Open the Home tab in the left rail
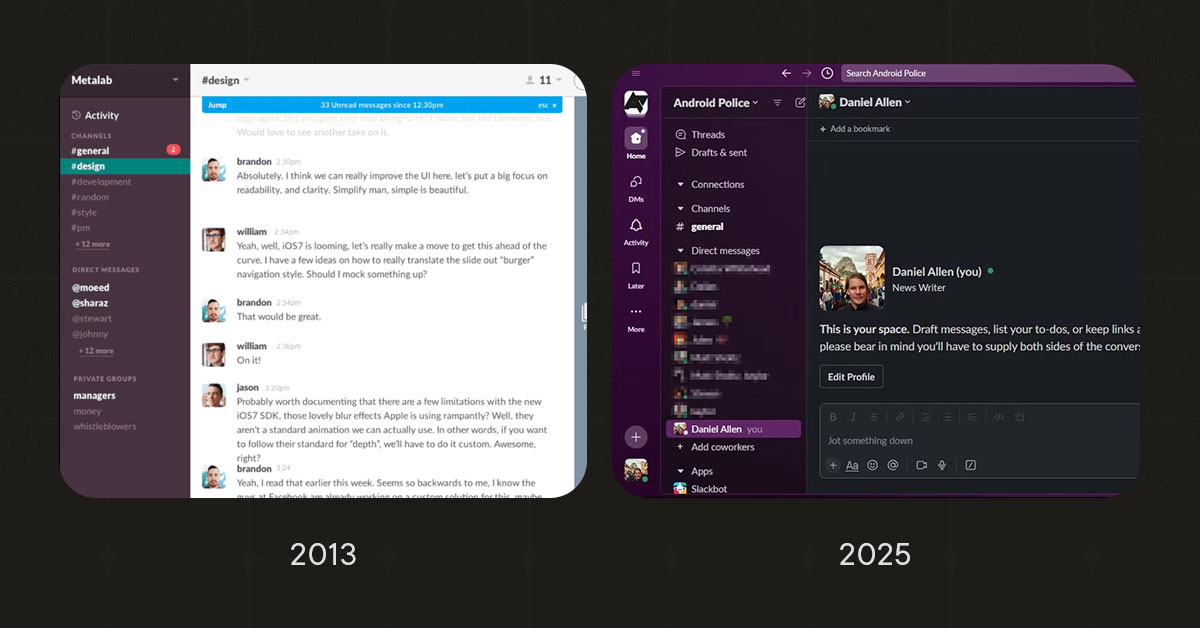Screen dimensions: 1200x628 coord(636,142)
